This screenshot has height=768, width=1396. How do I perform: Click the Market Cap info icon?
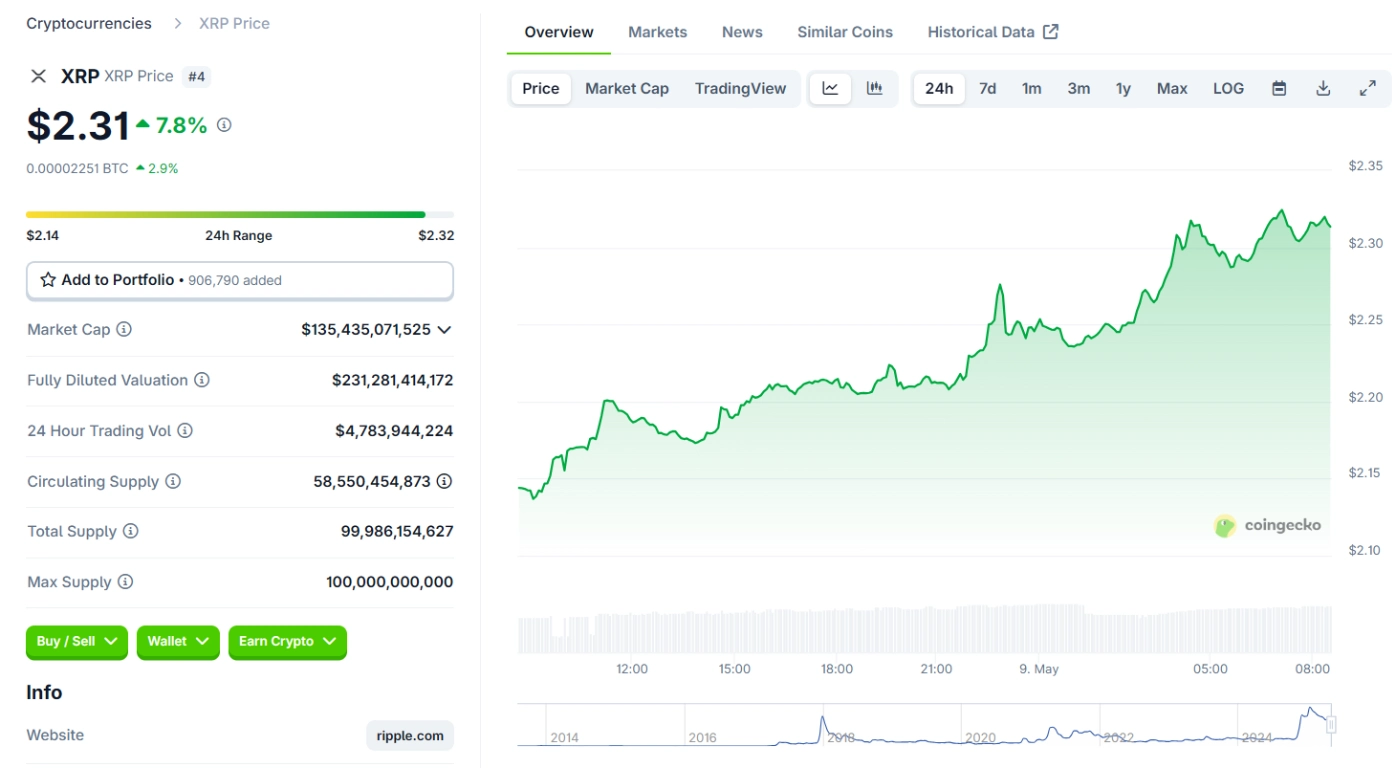pos(124,329)
